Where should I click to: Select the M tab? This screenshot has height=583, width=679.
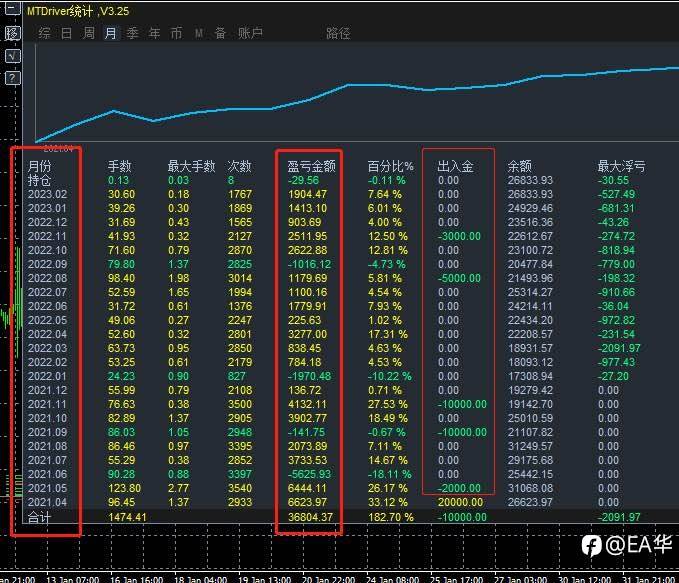[x=198, y=33]
